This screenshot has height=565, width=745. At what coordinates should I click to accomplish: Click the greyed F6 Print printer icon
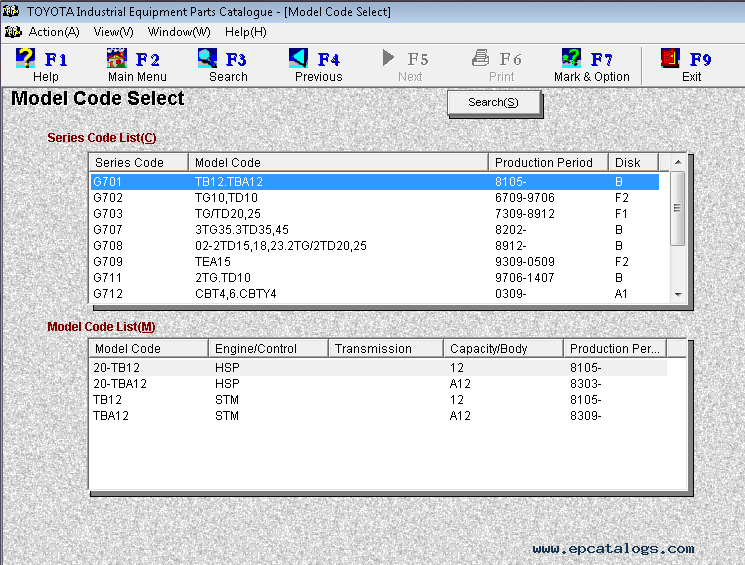[480, 58]
